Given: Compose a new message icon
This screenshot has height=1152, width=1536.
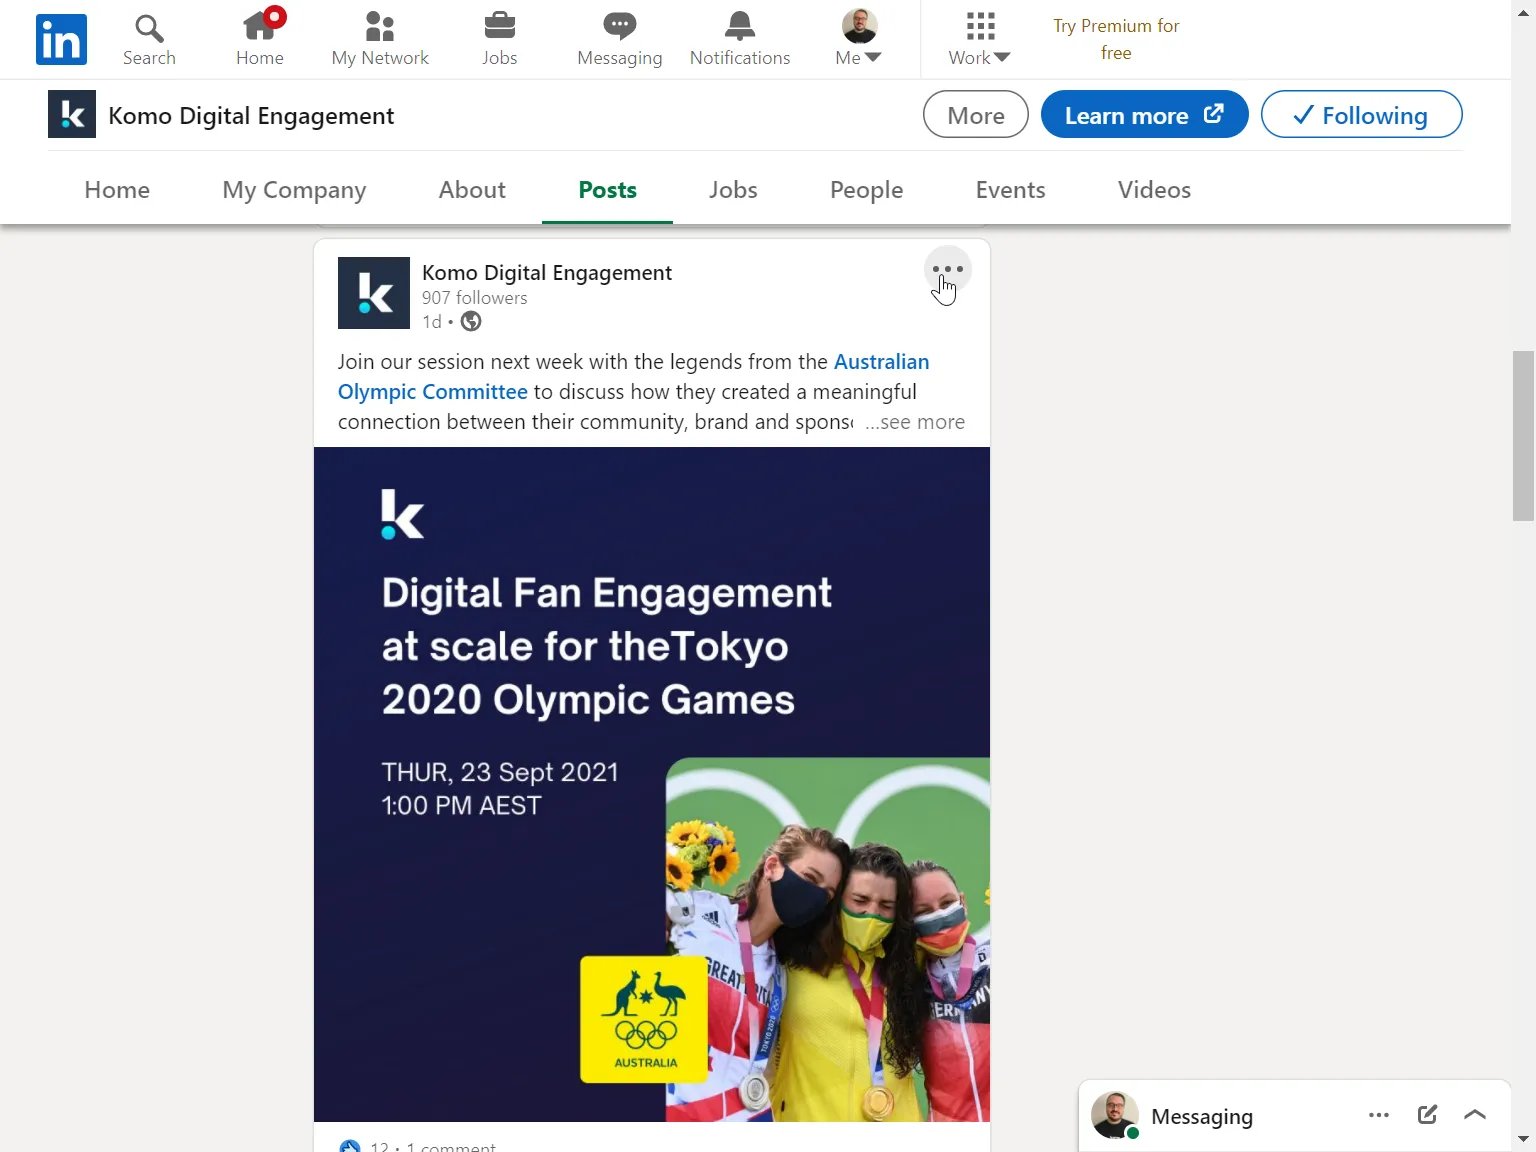Looking at the screenshot, I should click(x=1427, y=1114).
